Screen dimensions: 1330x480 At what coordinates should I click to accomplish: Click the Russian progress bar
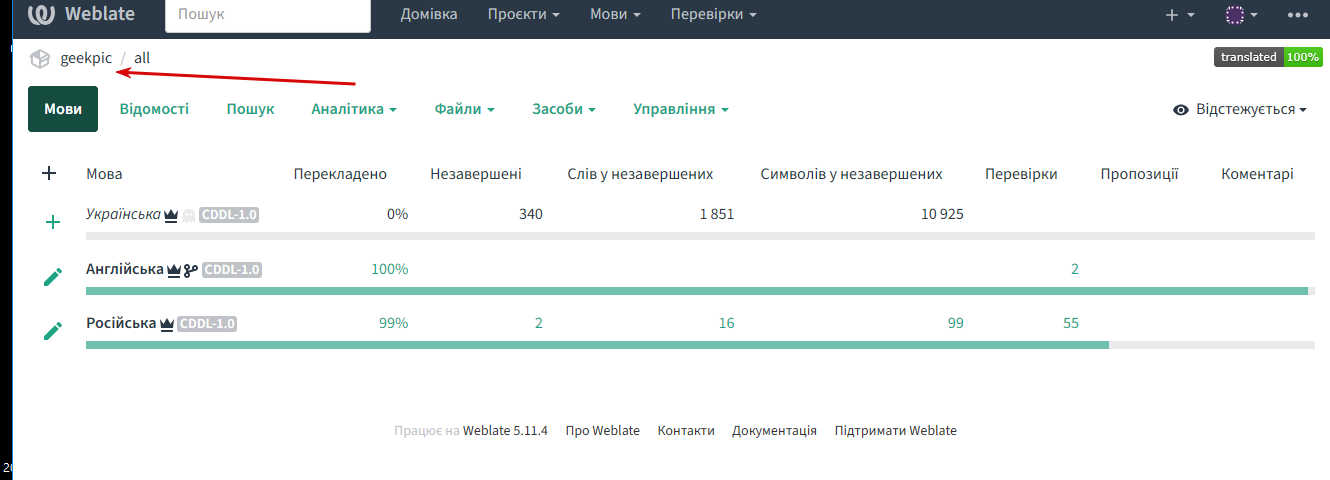coord(700,345)
